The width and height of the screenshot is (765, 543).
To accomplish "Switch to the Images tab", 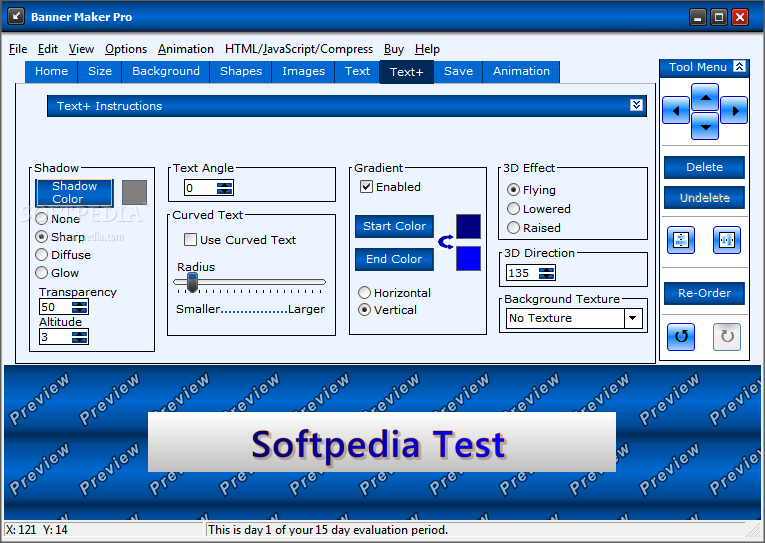I will 303,71.
